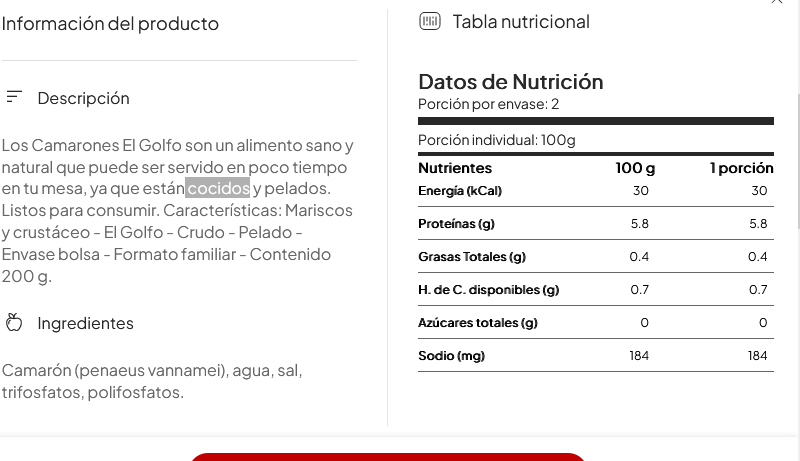Click the Ingredientes section heading
Screen dimensions: 800x461
[x=86, y=323]
